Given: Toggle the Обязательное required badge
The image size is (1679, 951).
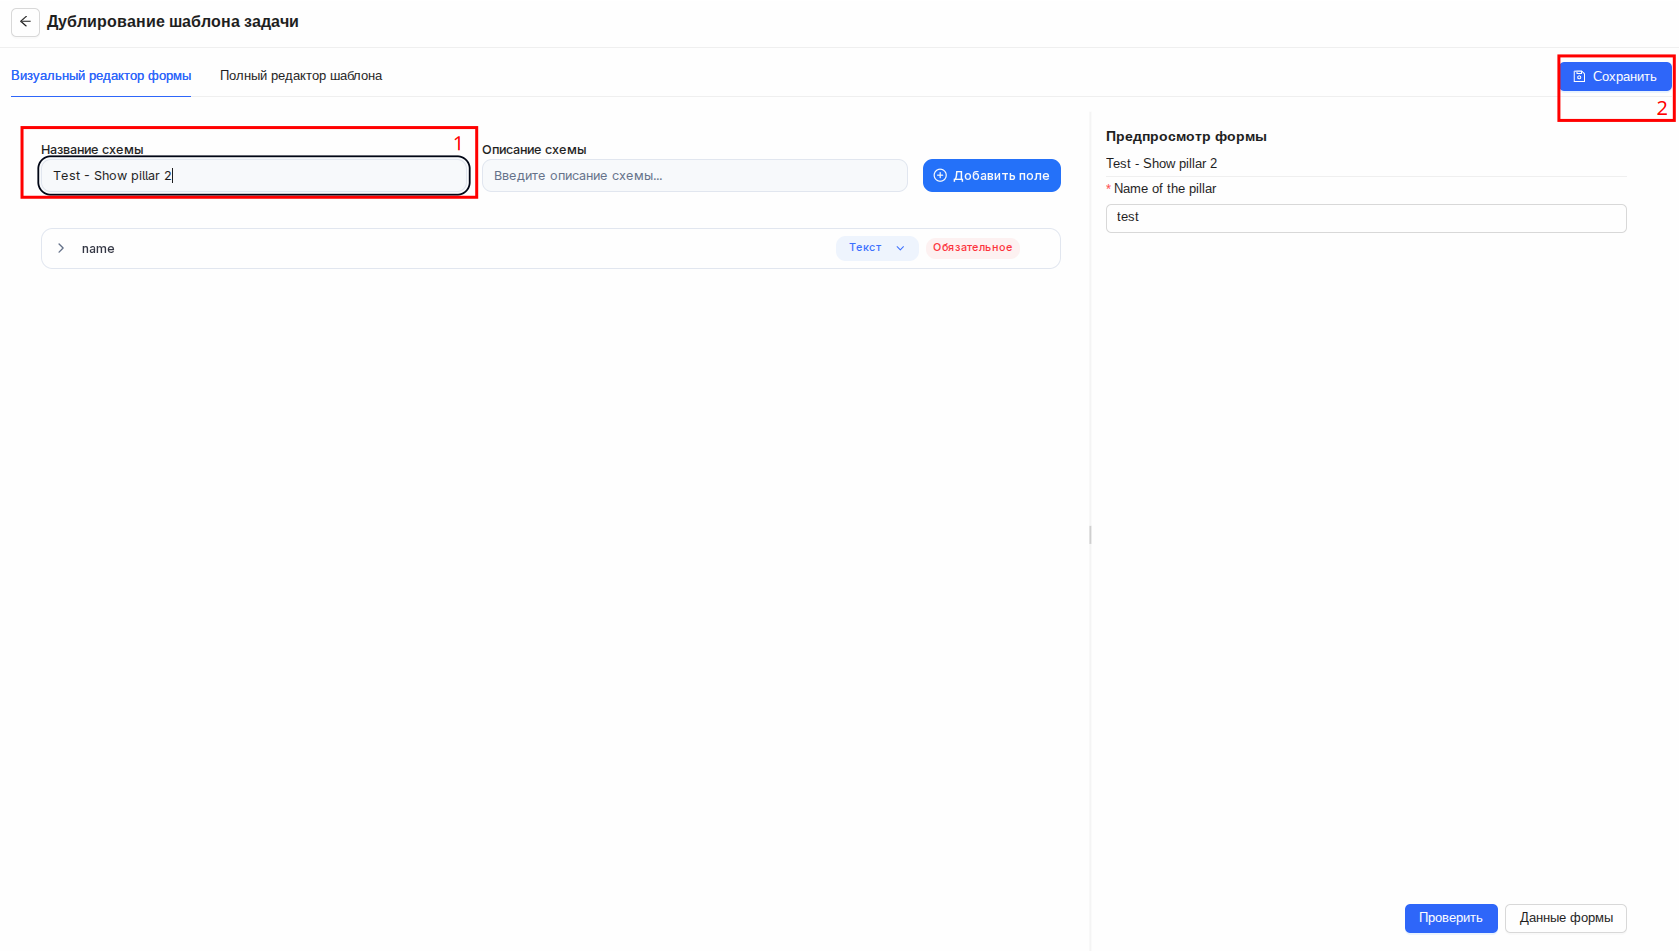Looking at the screenshot, I should (x=972, y=248).
